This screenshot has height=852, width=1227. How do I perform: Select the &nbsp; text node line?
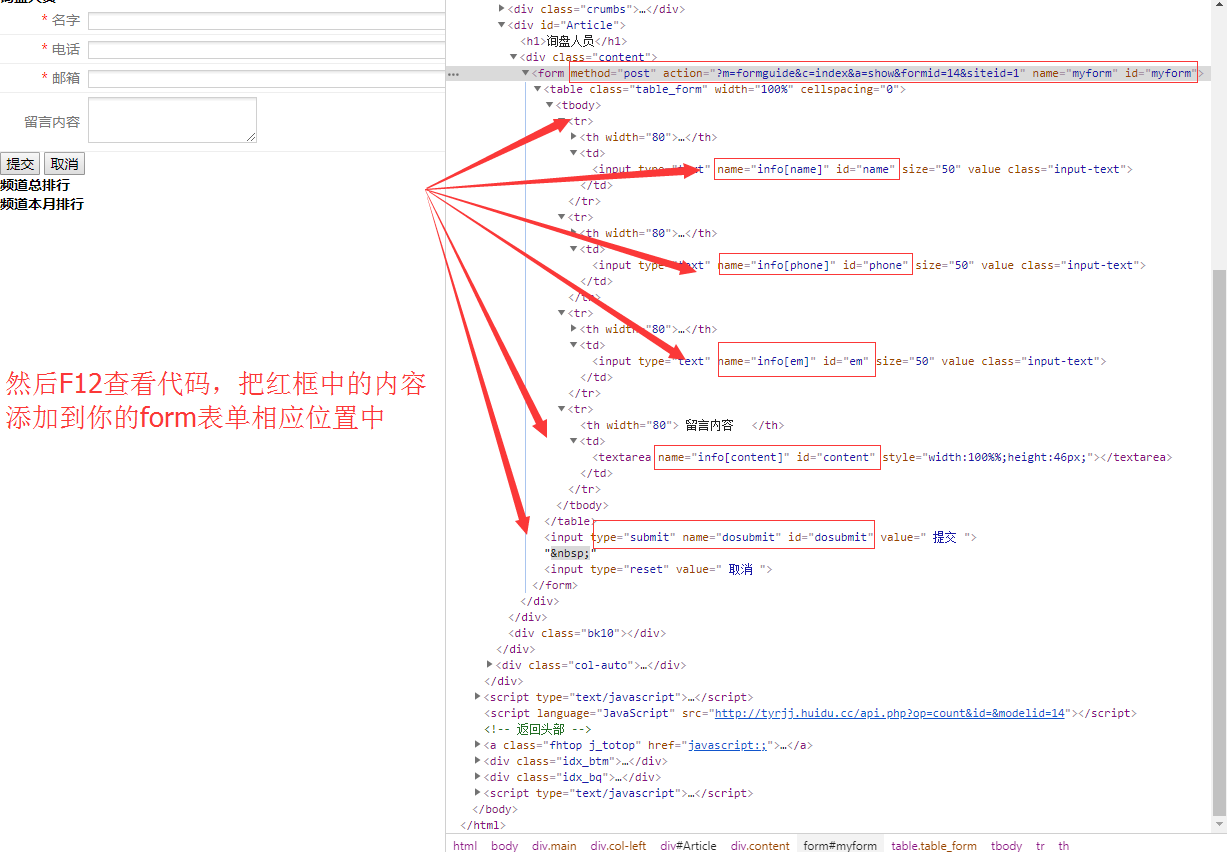point(570,553)
